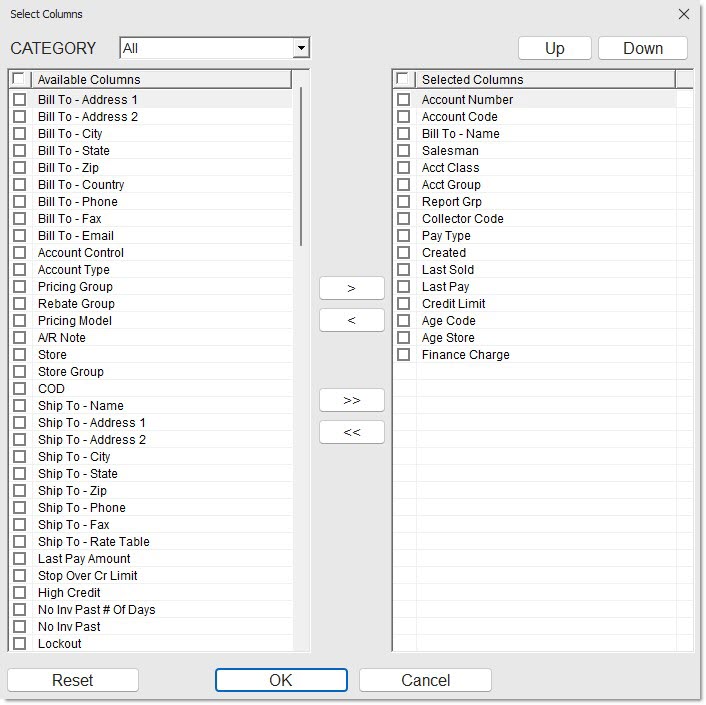The image size is (706, 705).
Task: Tick the Credit Limit checkbox
Action: (403, 304)
